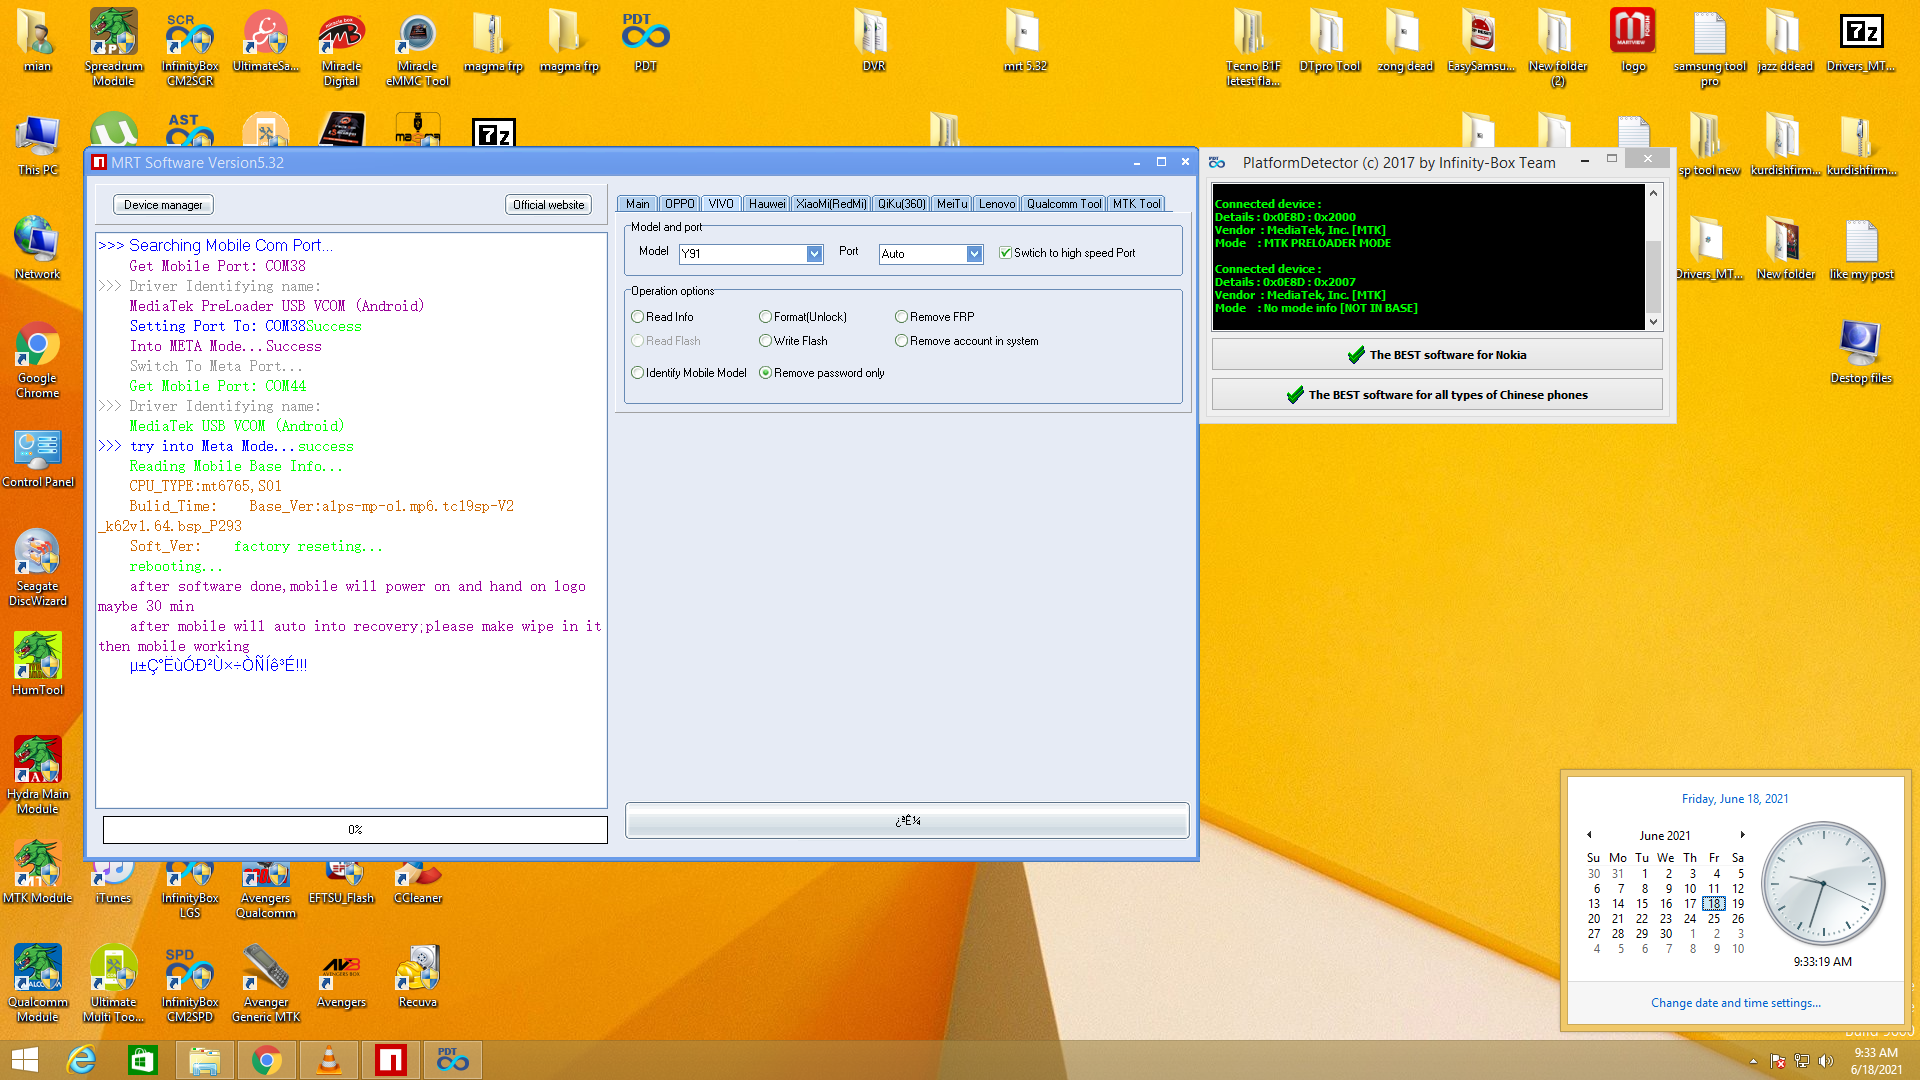Viewport: 1920px width, 1080px height.
Task: Open EasySamsu... desktop icon
Action: pos(1481,40)
